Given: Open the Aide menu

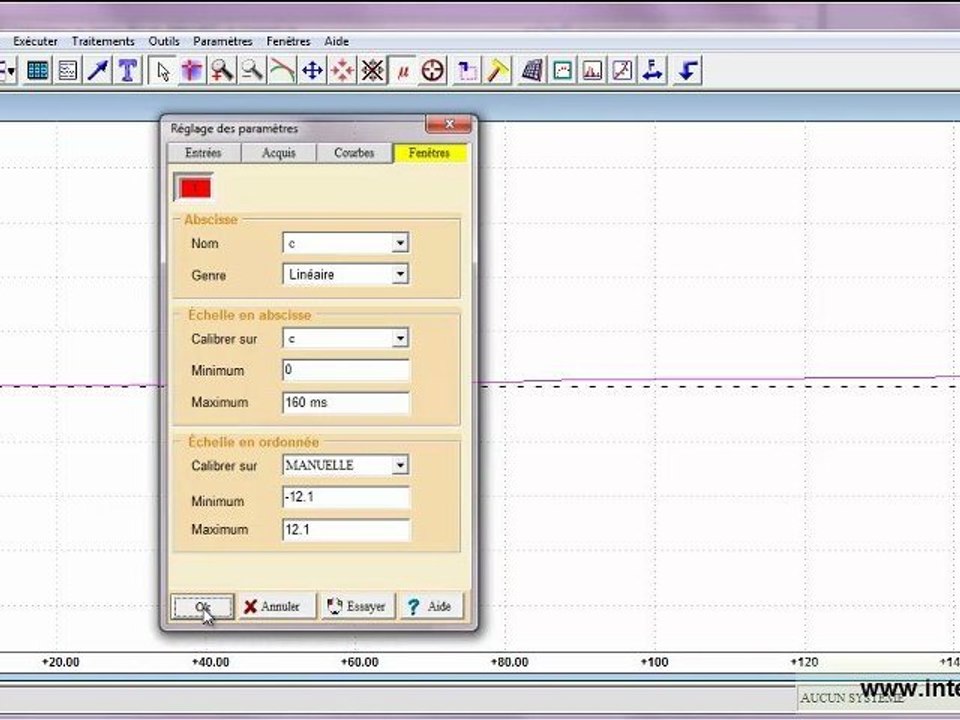Looking at the screenshot, I should coord(337,42).
